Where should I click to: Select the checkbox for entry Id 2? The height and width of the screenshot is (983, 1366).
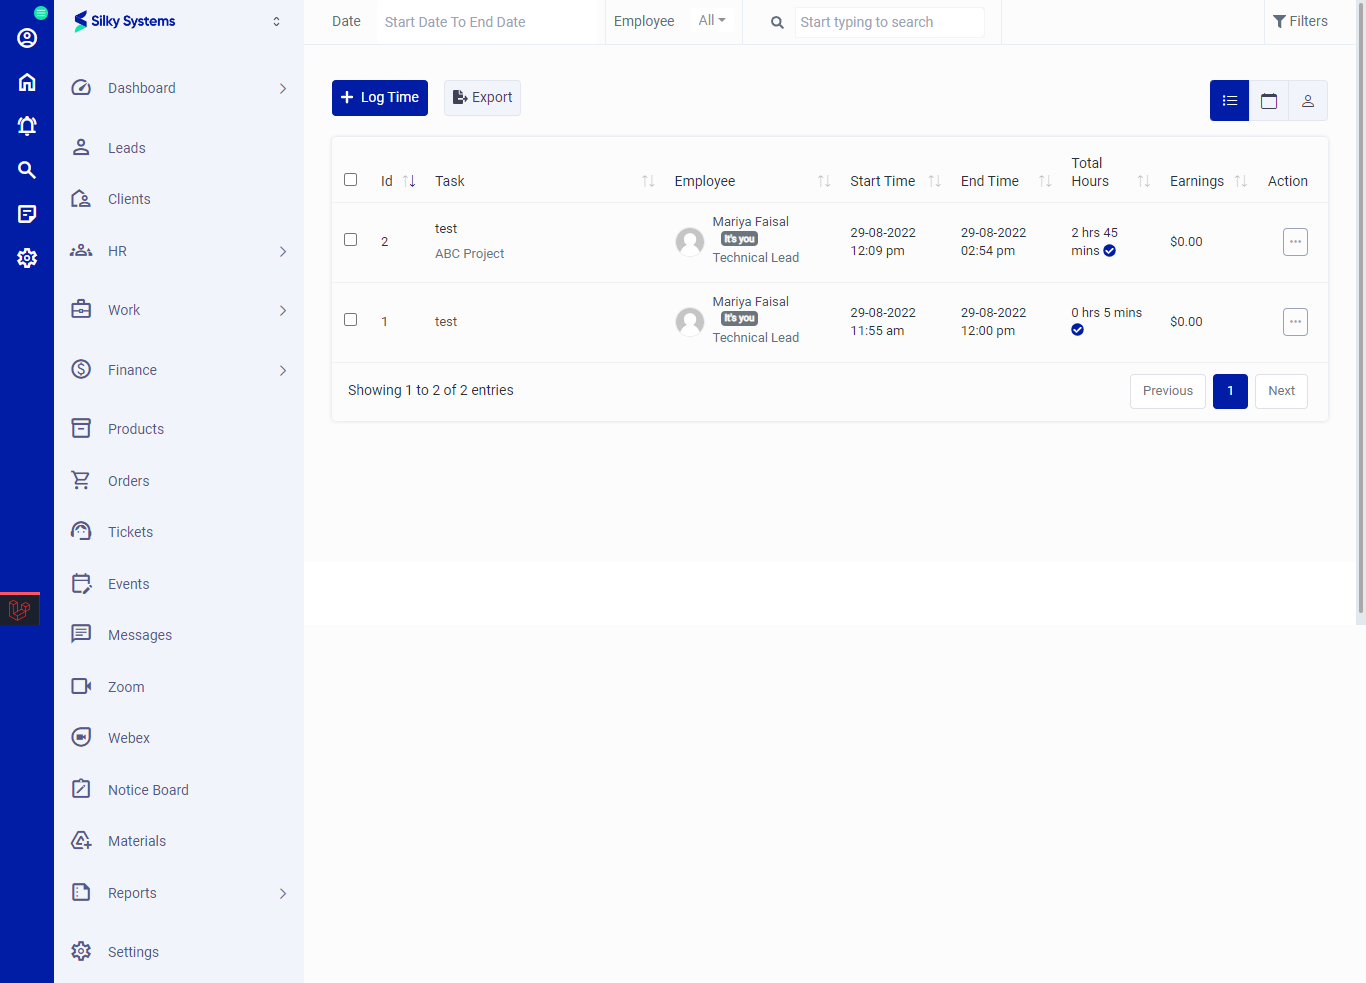pos(350,240)
